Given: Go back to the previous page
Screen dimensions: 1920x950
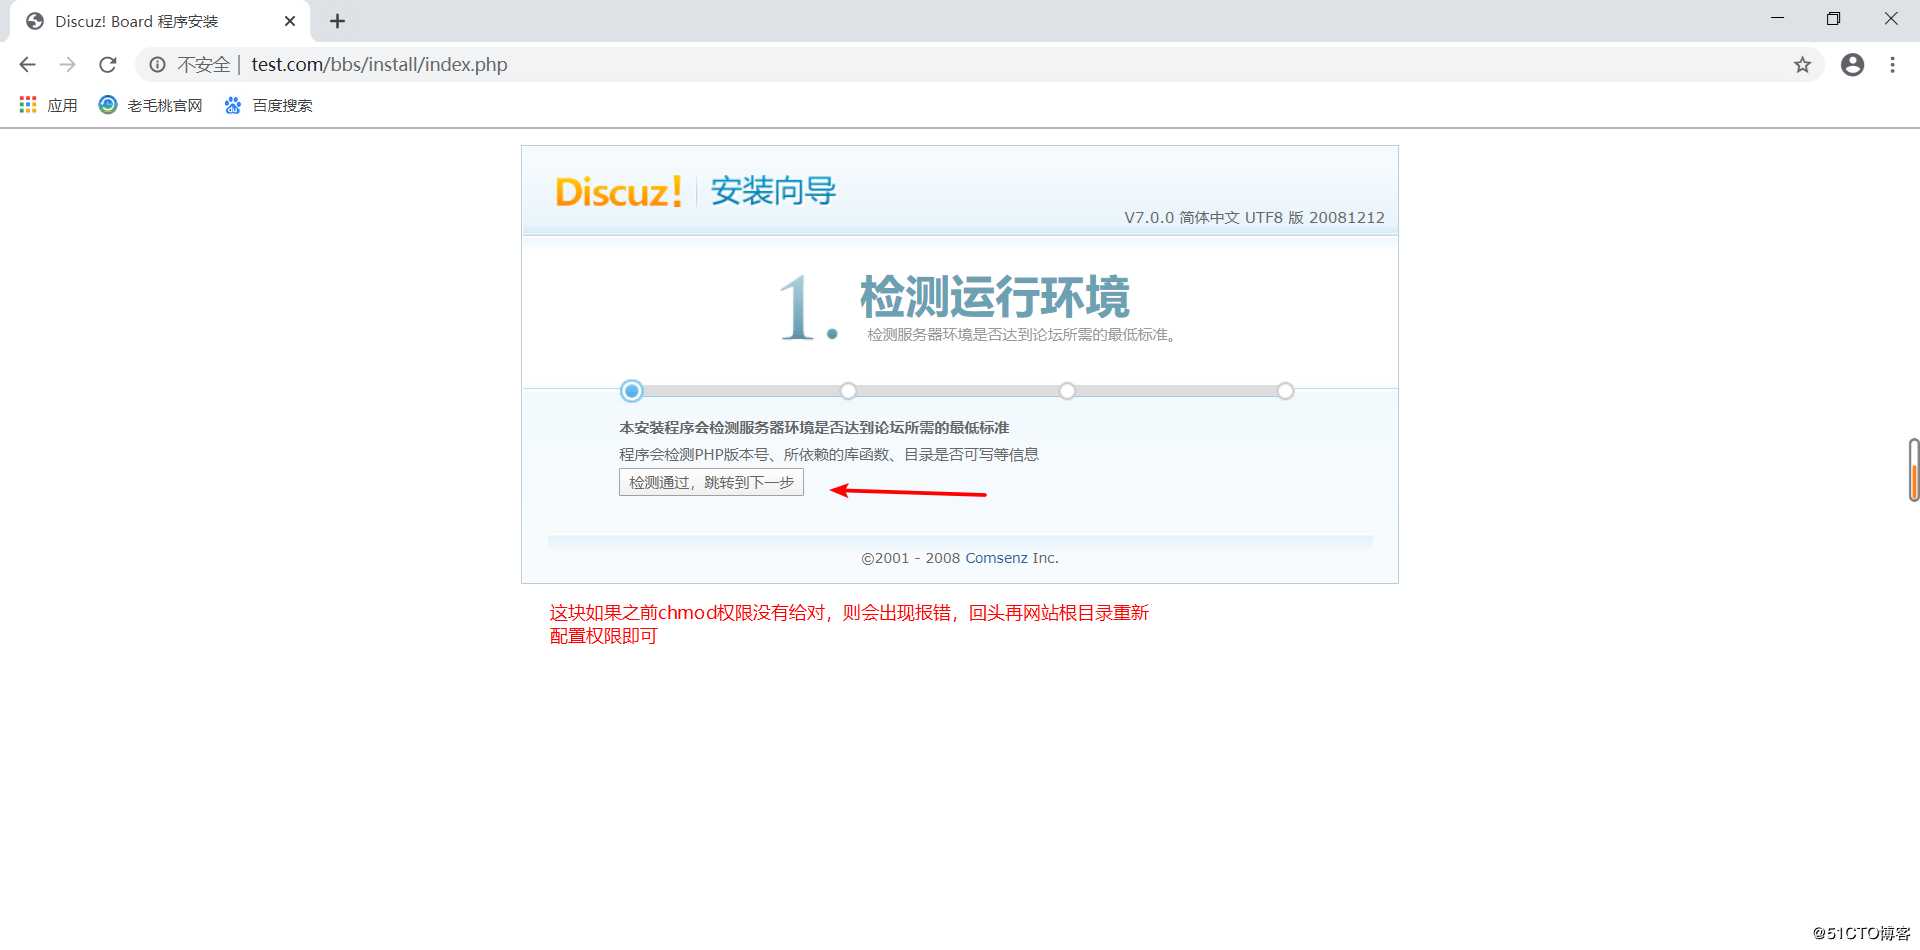Looking at the screenshot, I should pyautogui.click(x=28, y=65).
